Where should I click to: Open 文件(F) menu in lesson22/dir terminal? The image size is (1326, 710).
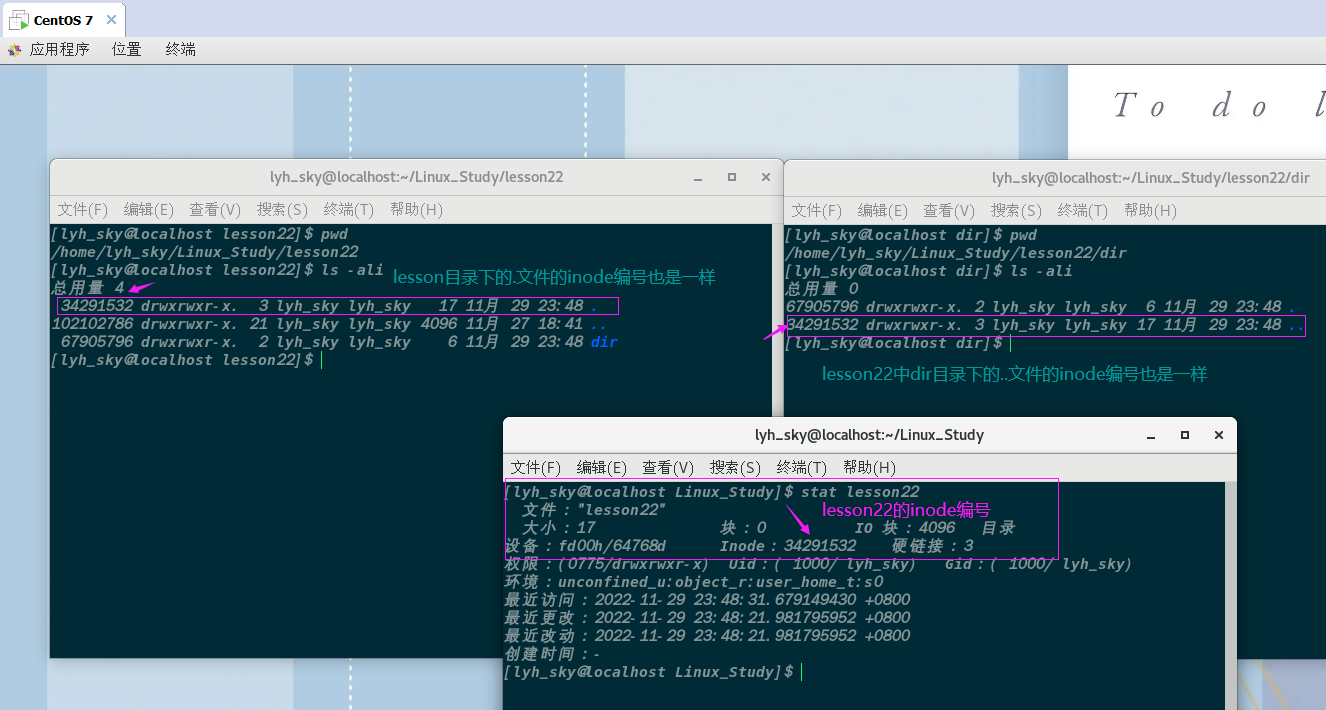coord(817,211)
